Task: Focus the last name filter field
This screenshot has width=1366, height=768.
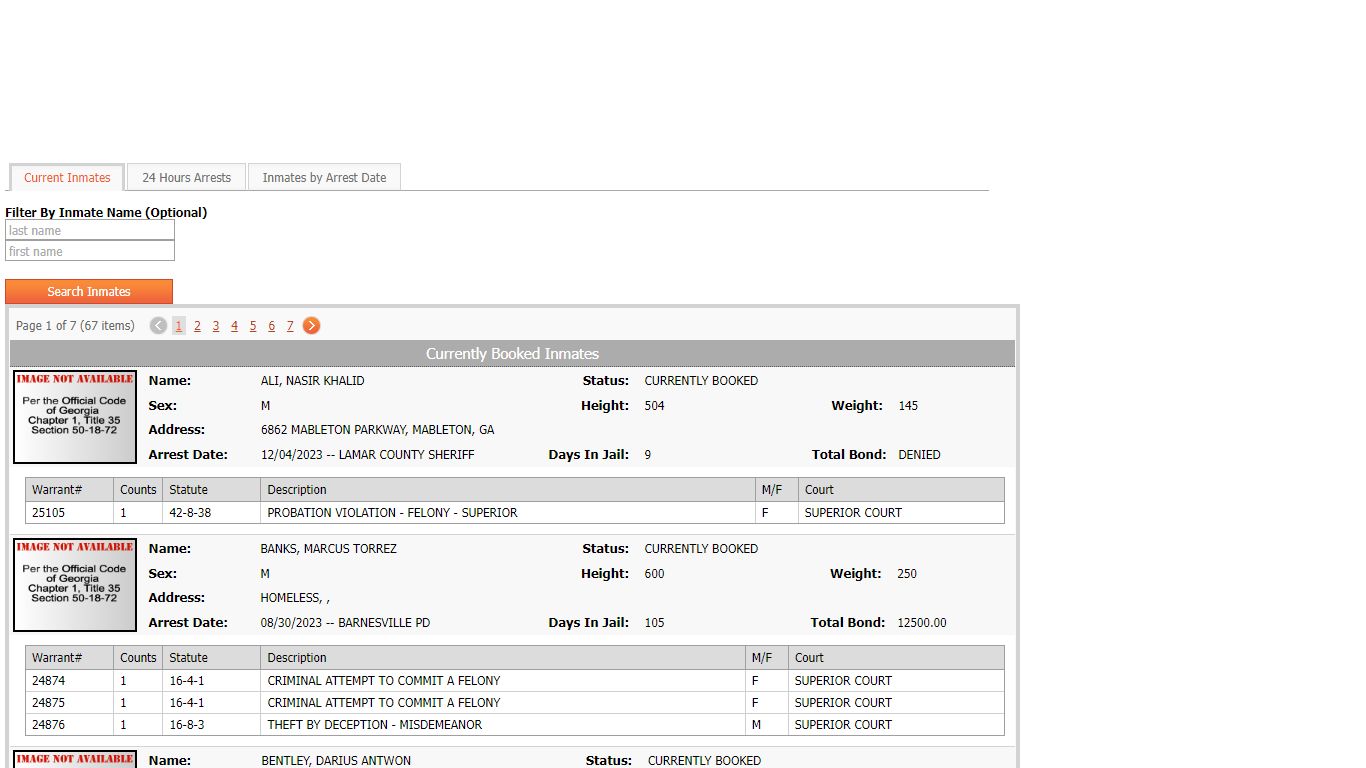Action: (90, 231)
